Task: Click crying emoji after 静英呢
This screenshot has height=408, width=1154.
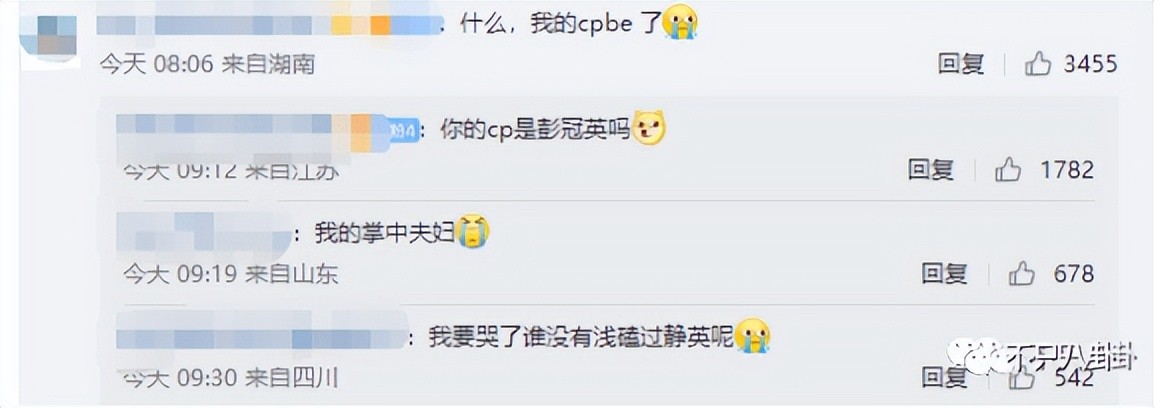Action: (752, 336)
